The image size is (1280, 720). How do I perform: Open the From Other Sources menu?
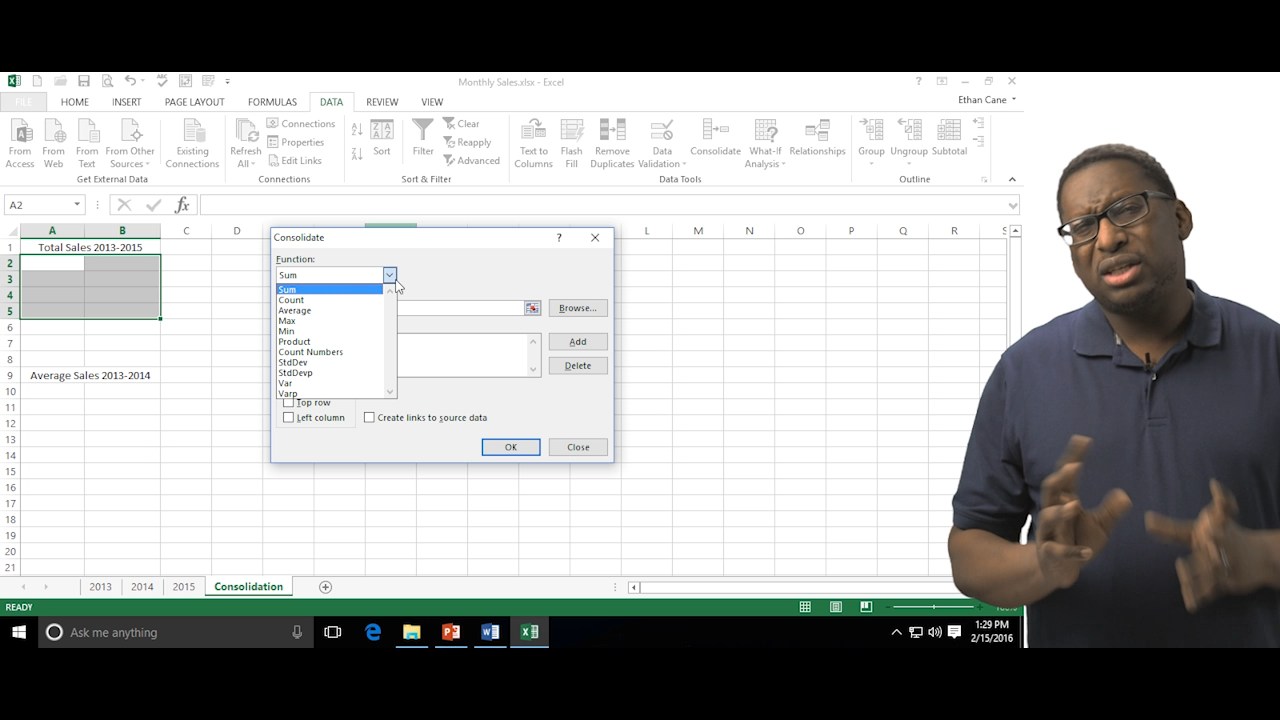131,143
